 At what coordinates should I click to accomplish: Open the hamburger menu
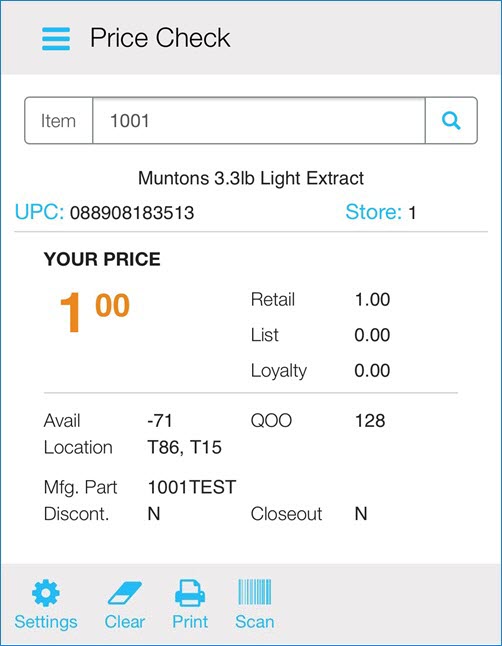[56, 39]
